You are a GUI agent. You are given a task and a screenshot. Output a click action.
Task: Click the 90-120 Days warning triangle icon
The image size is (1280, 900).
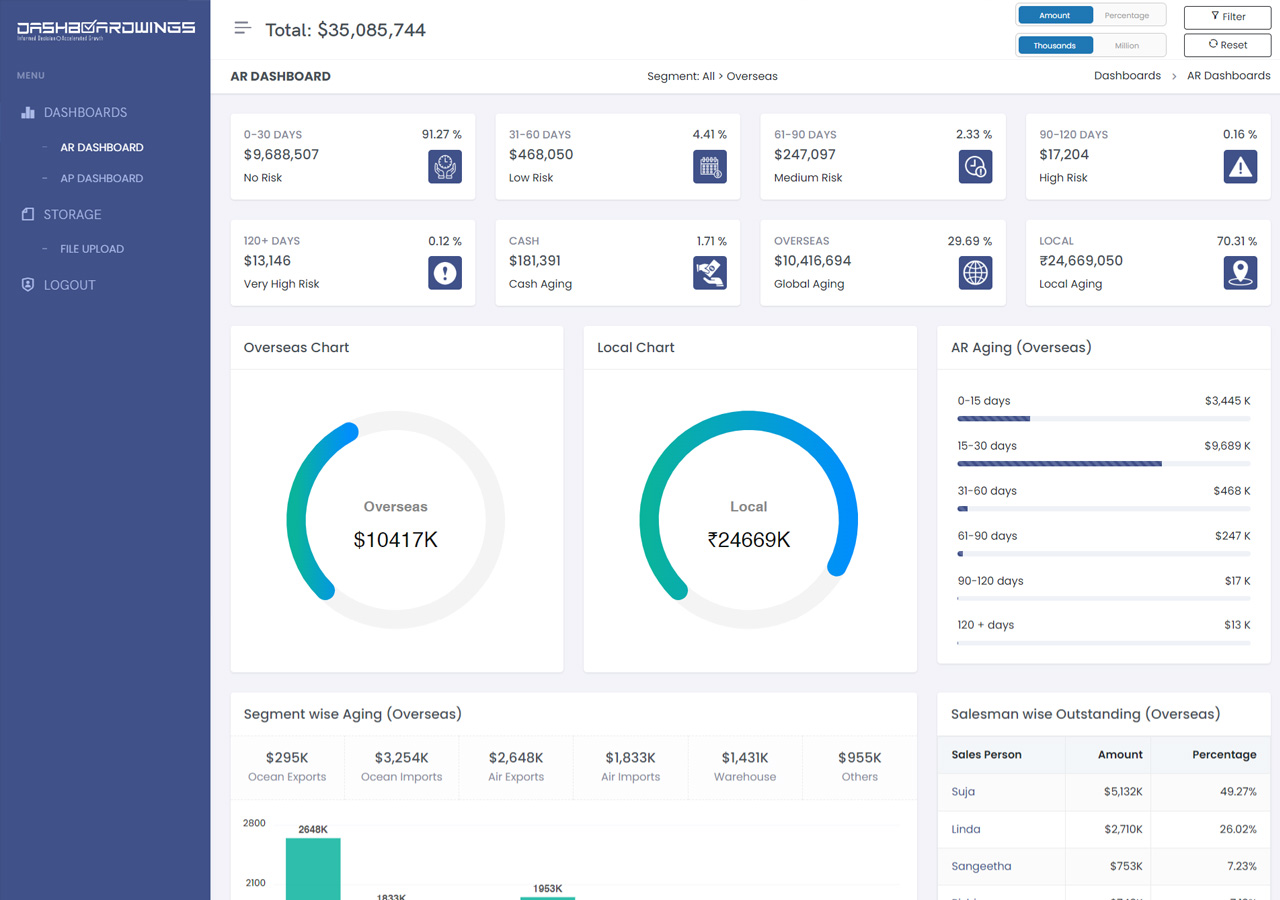[x=1240, y=167]
